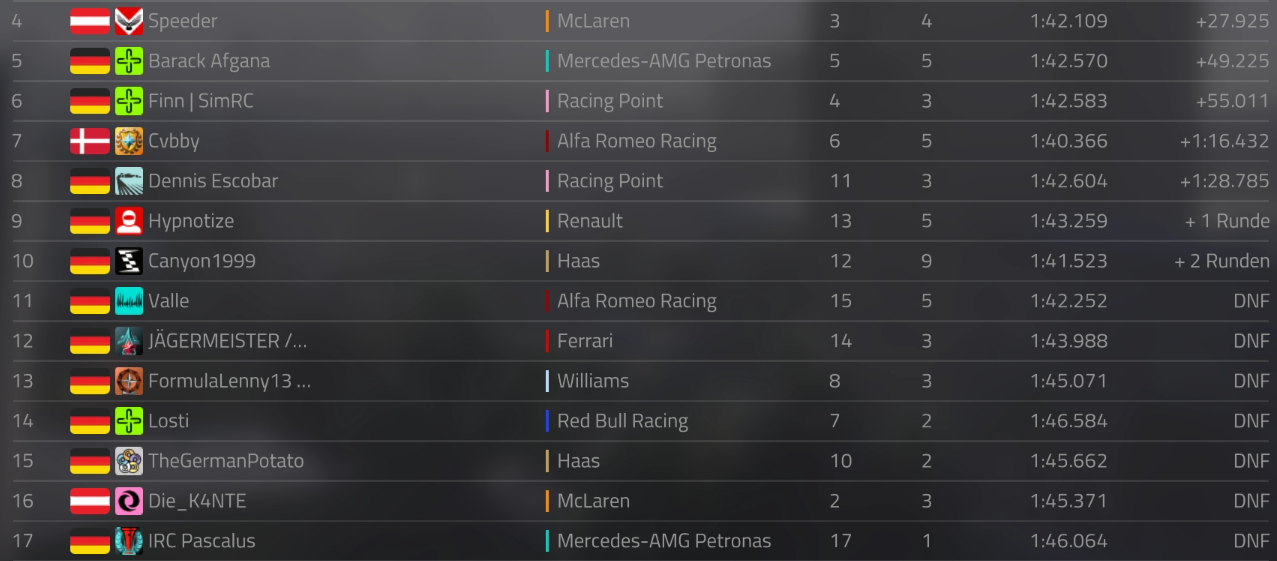Click Speeder's red chevron avatar icon
1277x561 pixels.
point(129,21)
